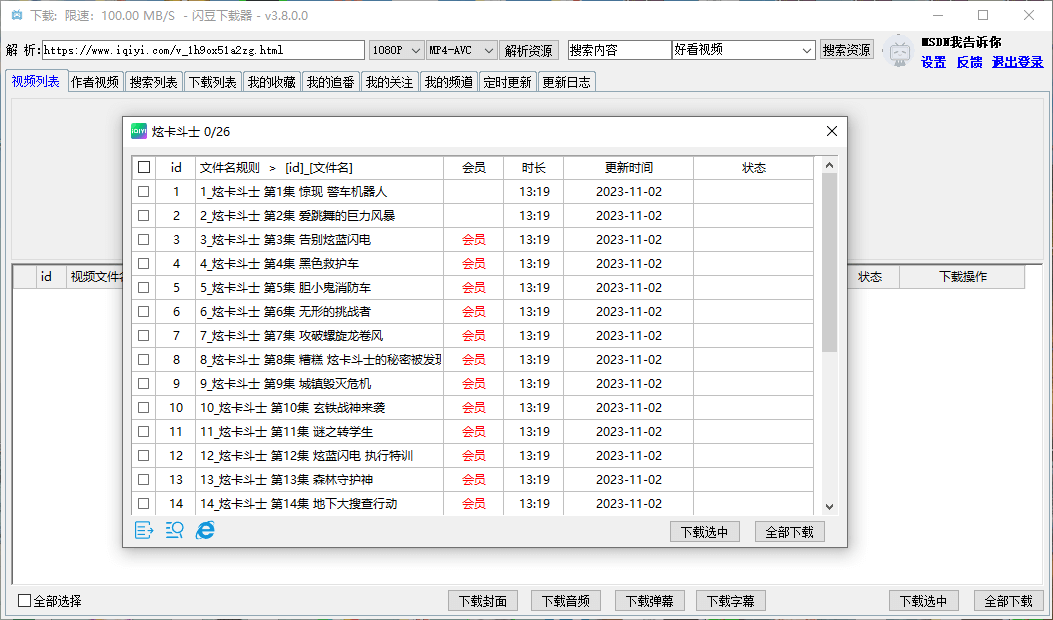1053x620 pixels.
Task: Click the 解析资源 button
Action: pos(530,50)
